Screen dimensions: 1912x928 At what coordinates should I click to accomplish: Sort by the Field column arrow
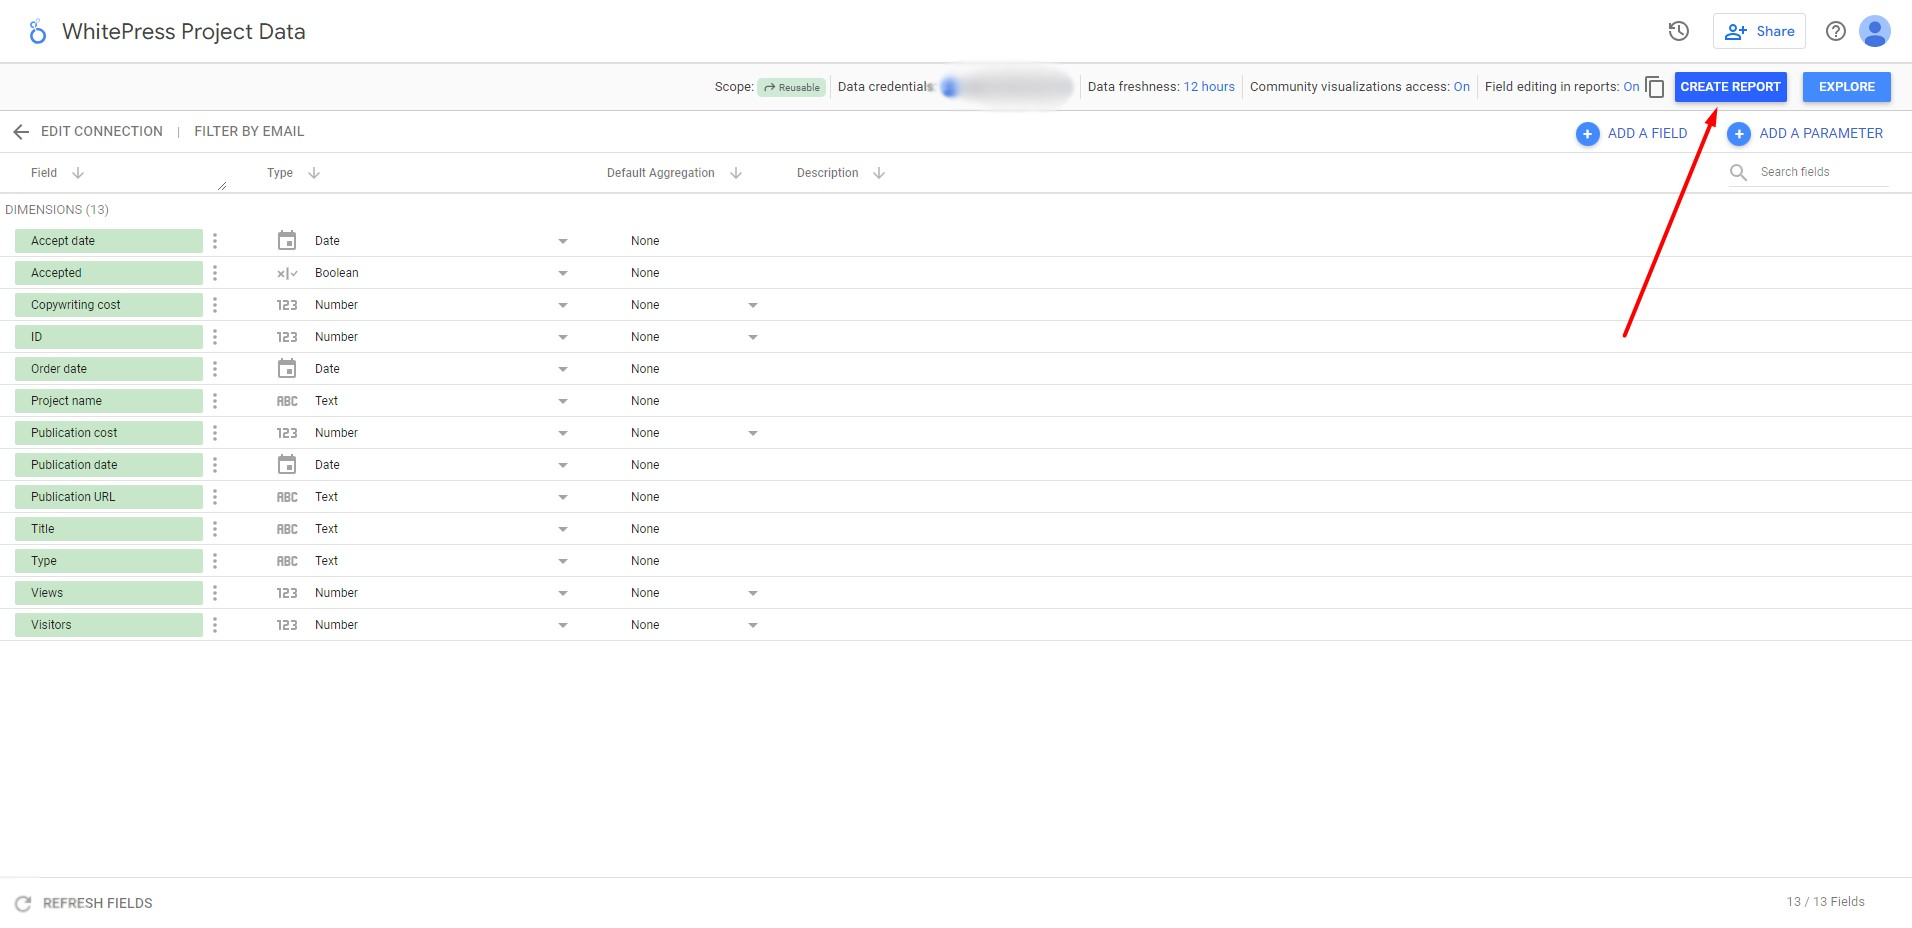[x=78, y=173]
